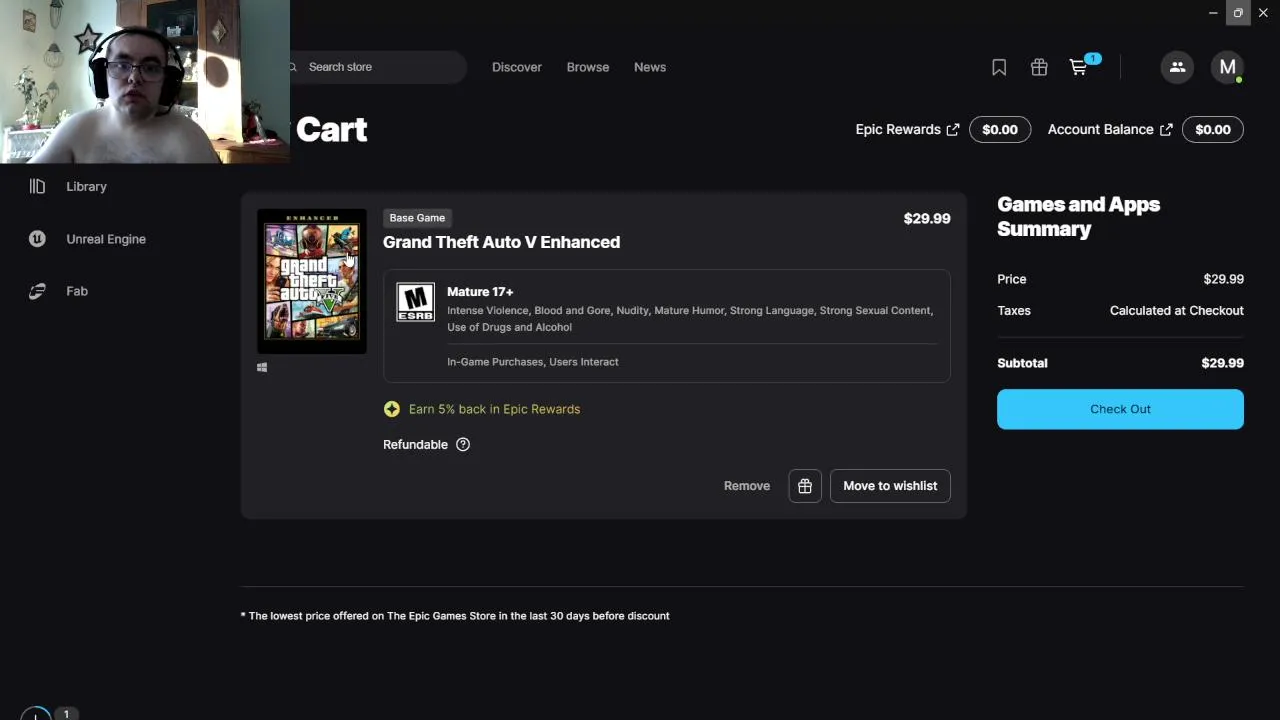Viewport: 1280px width, 720px height.
Task: Click the Library sidebar icon
Action: click(37, 186)
